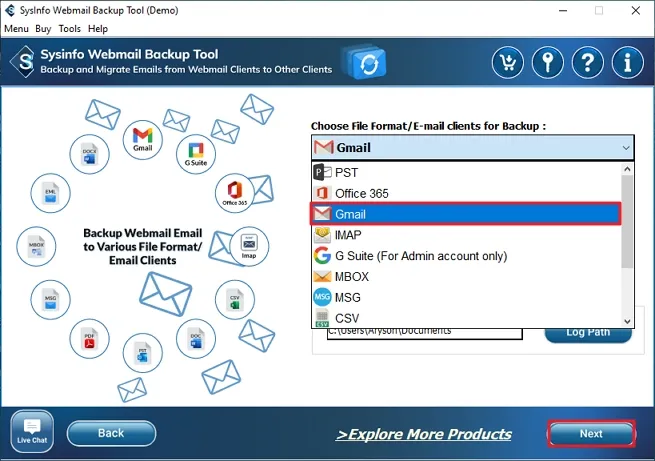Click the shopping cart buy icon
The image size is (655, 461).
[508, 63]
